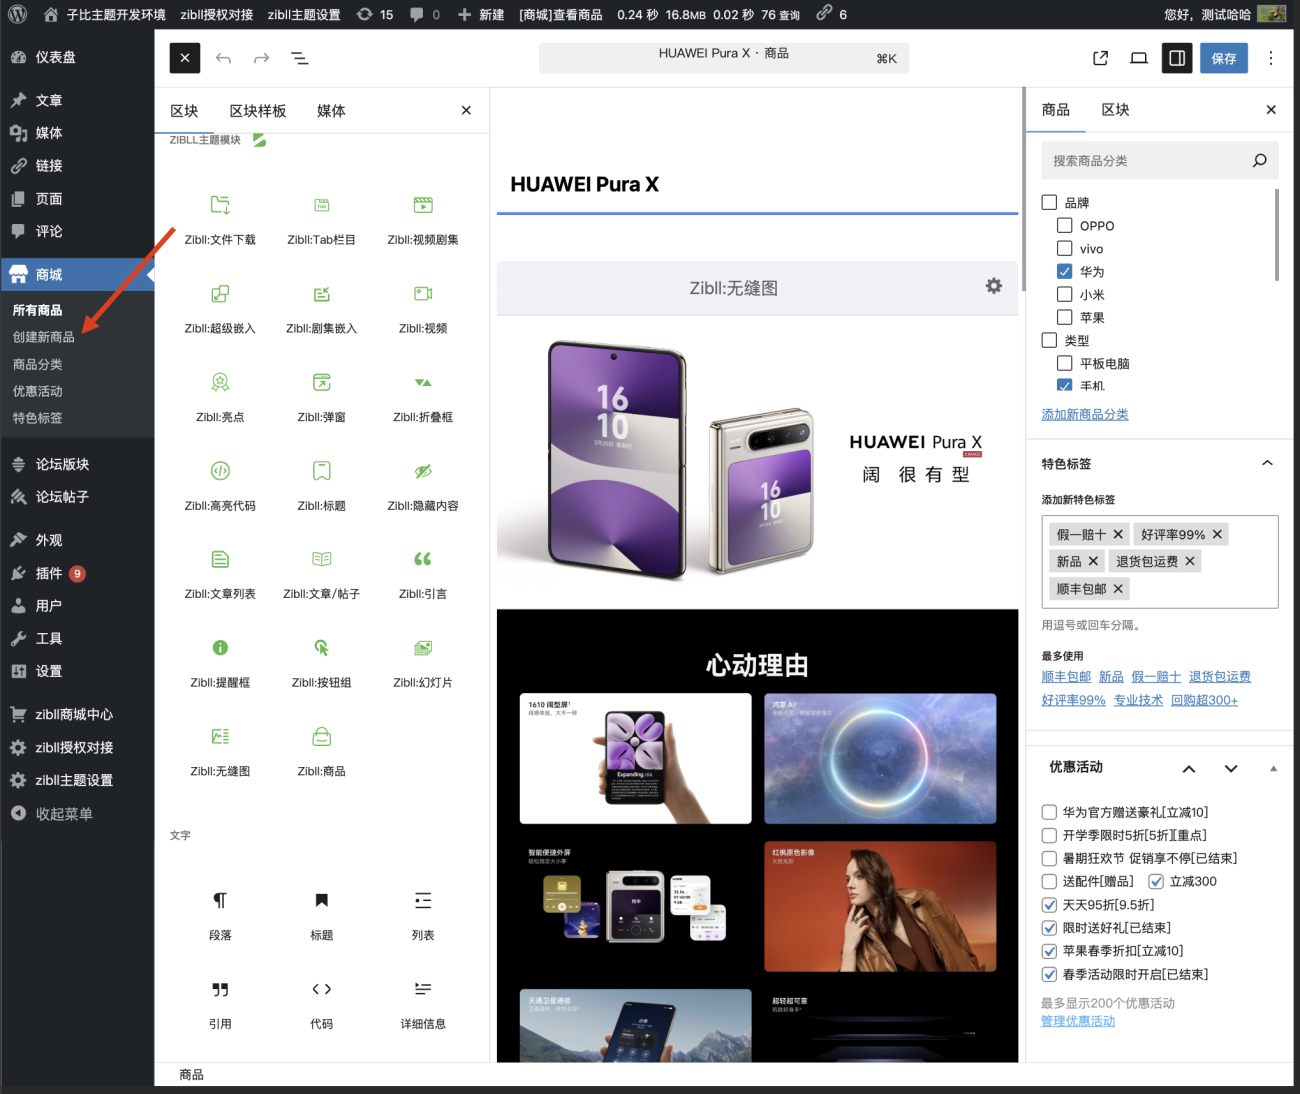Switch to the 区块样板 tab
This screenshot has height=1094, width=1300.
tap(257, 111)
